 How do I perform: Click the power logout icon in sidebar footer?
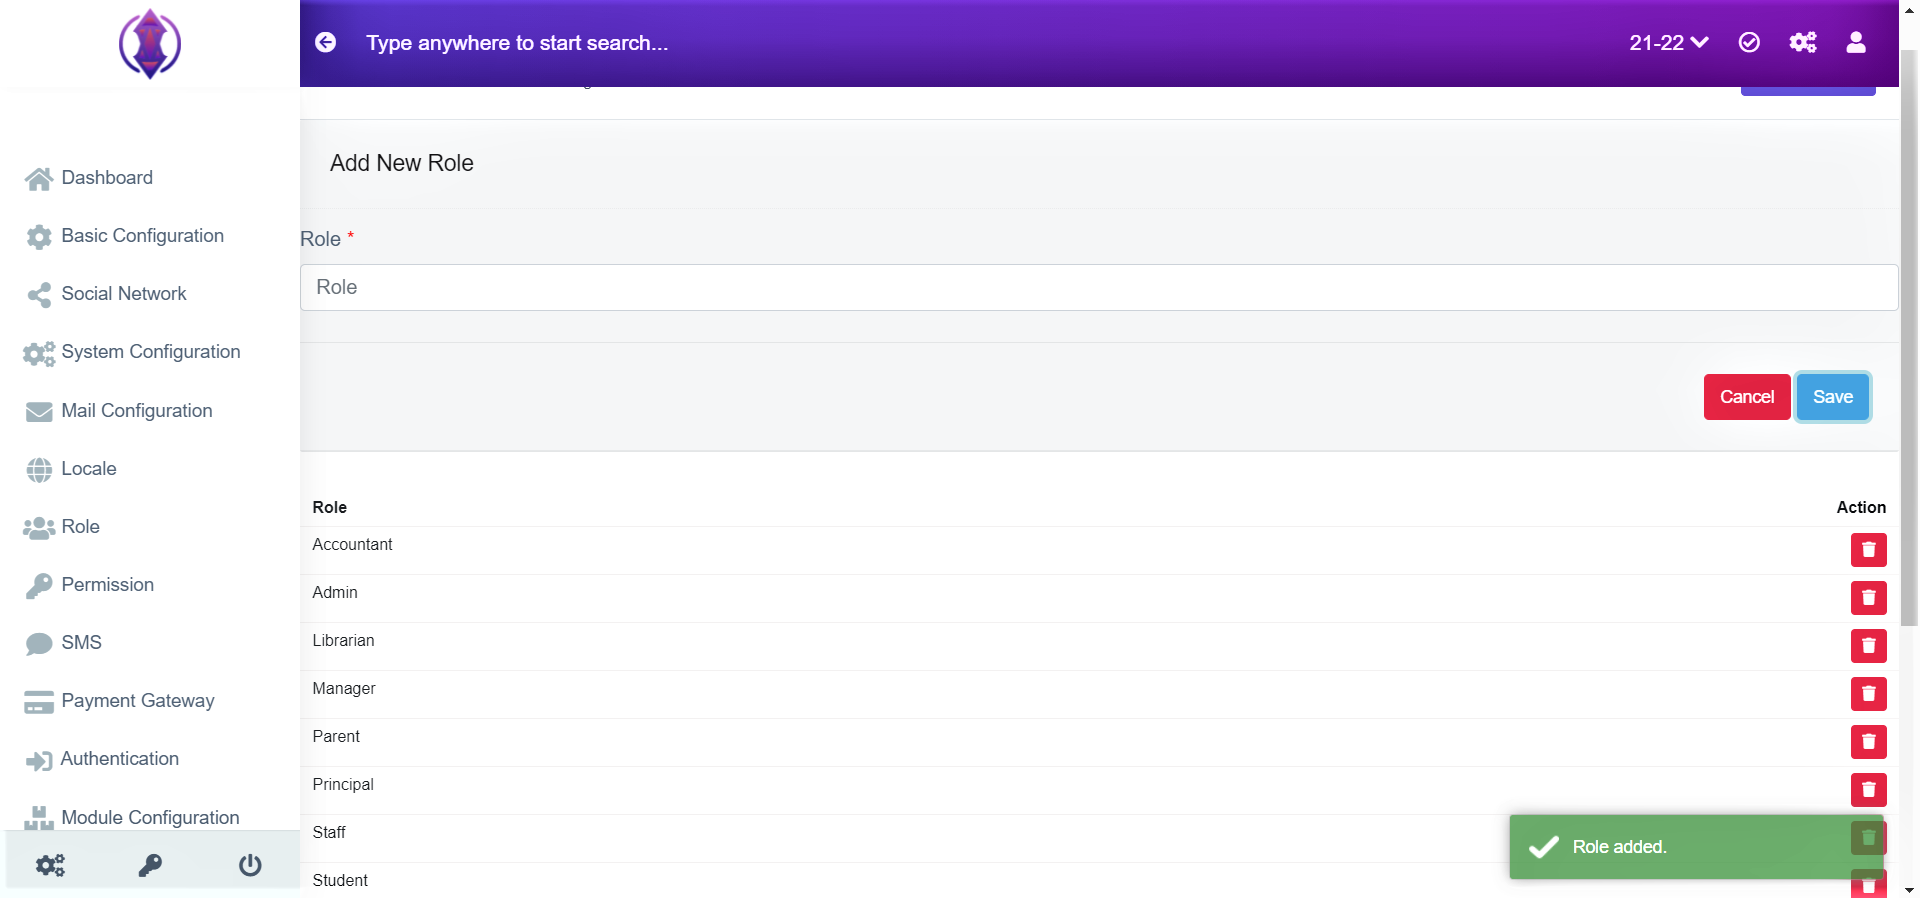pos(250,865)
